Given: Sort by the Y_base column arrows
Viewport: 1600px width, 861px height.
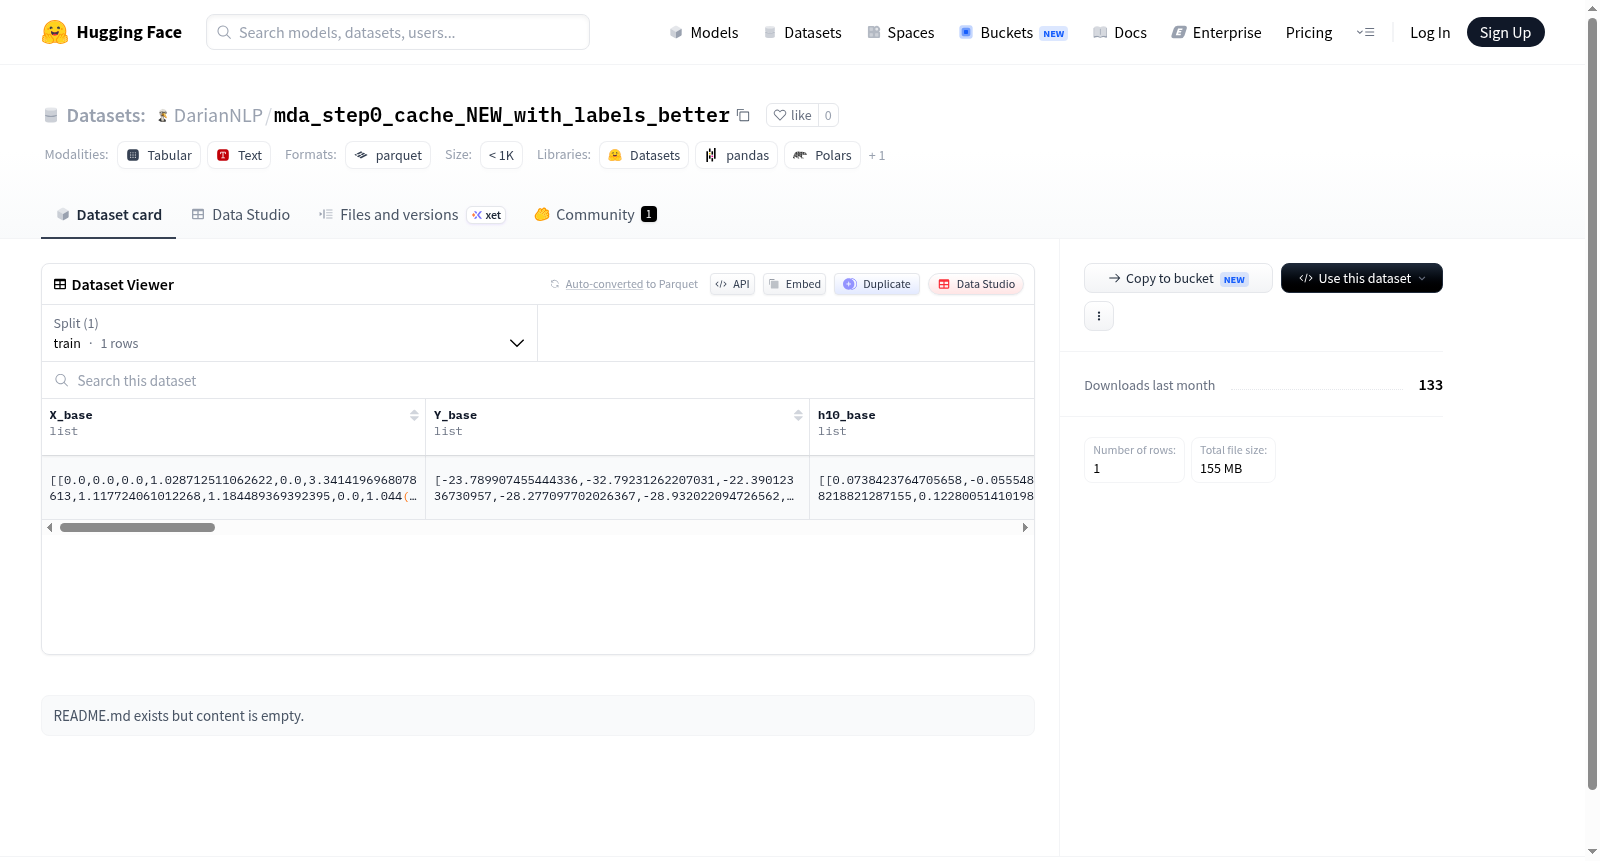Looking at the screenshot, I should coord(798,415).
